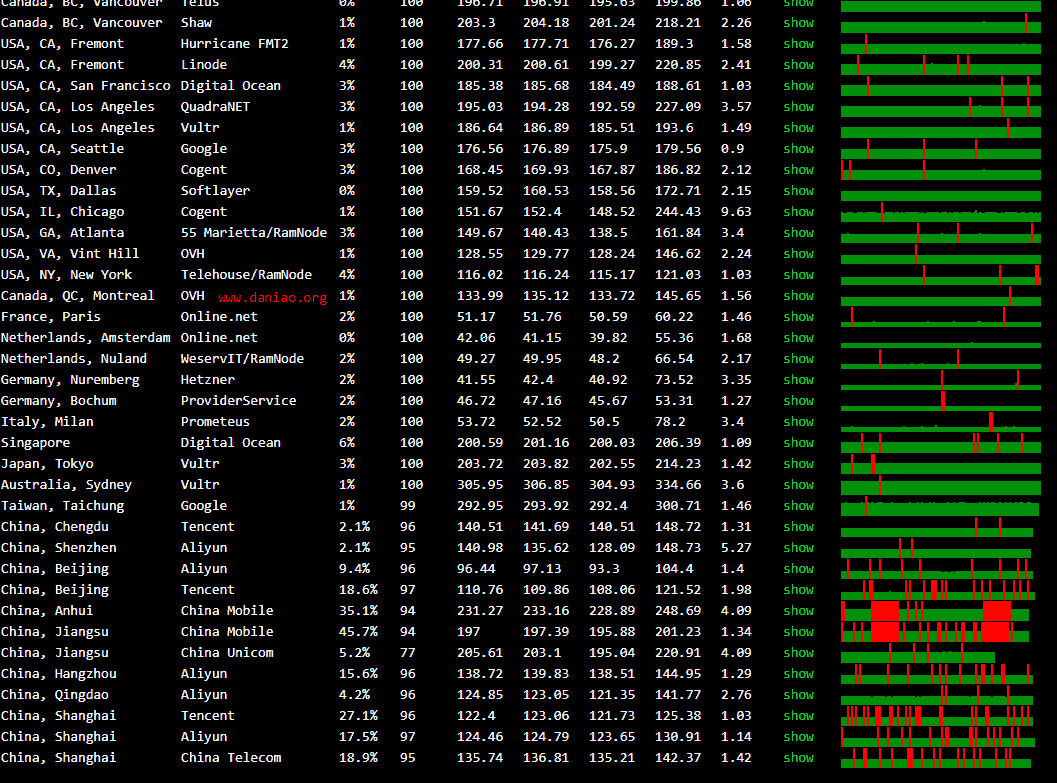This screenshot has width=1057, height=783.
Task: Open show link for Chicago Cogent
Action: 799,212
